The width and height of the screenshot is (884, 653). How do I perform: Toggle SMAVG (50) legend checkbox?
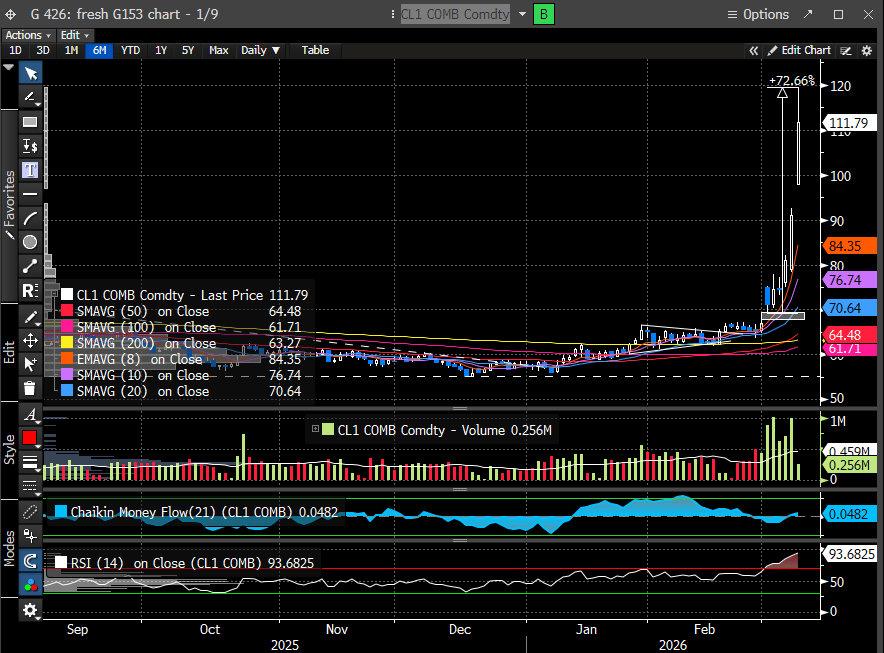[67, 311]
